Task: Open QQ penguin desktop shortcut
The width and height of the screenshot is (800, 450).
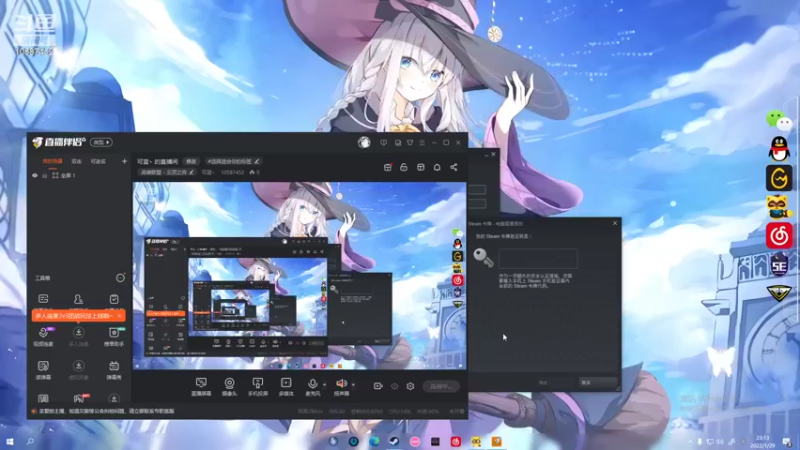Action: coord(779,149)
